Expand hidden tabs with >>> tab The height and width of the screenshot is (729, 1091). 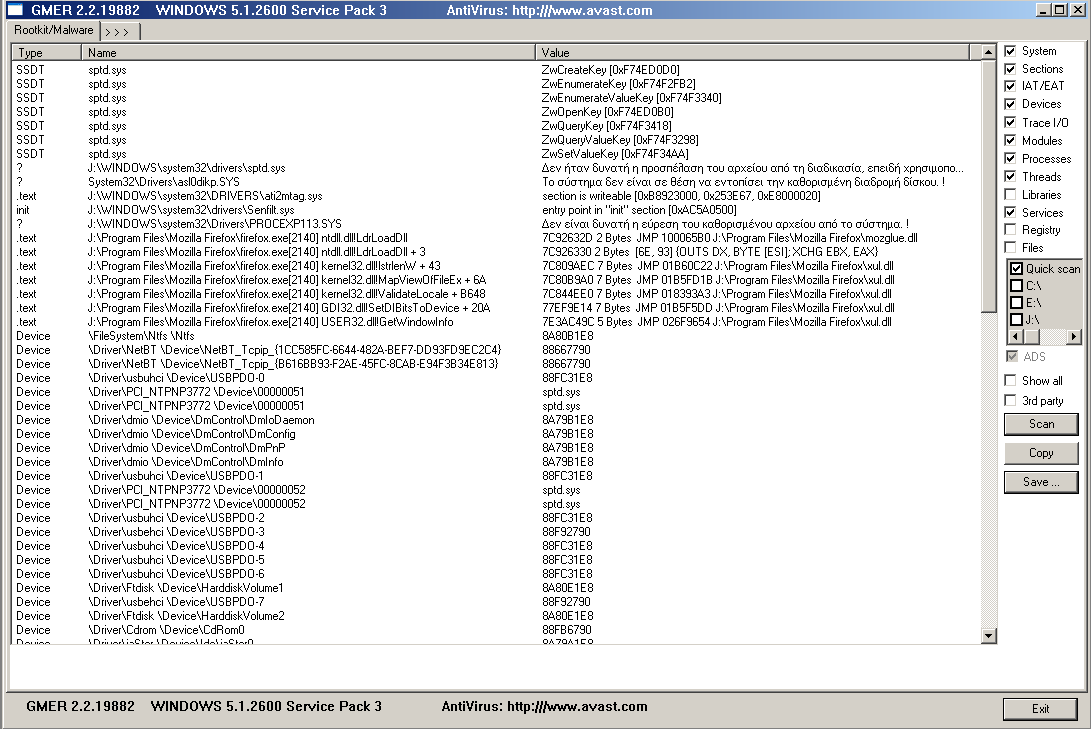point(120,32)
